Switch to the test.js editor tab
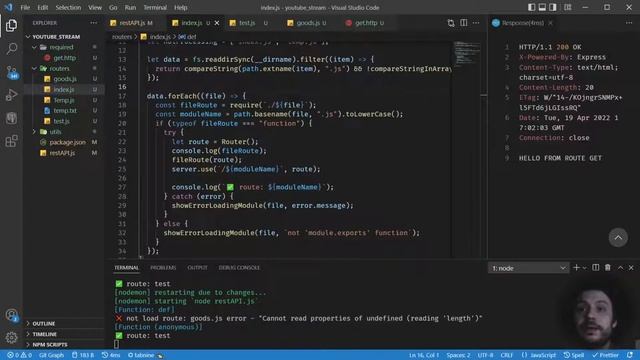The image size is (640, 360). coord(247,23)
